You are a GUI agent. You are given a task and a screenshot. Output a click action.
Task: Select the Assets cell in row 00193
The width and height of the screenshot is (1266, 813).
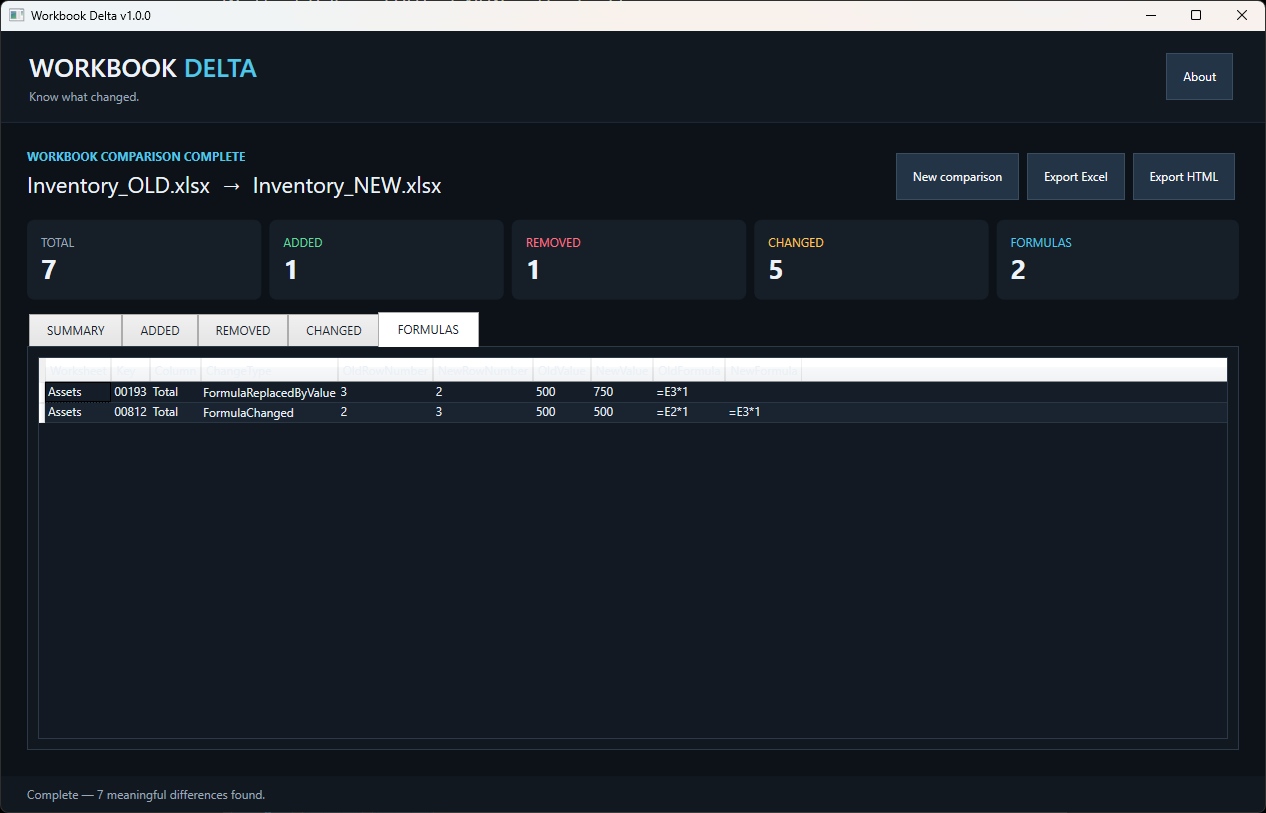pos(78,392)
